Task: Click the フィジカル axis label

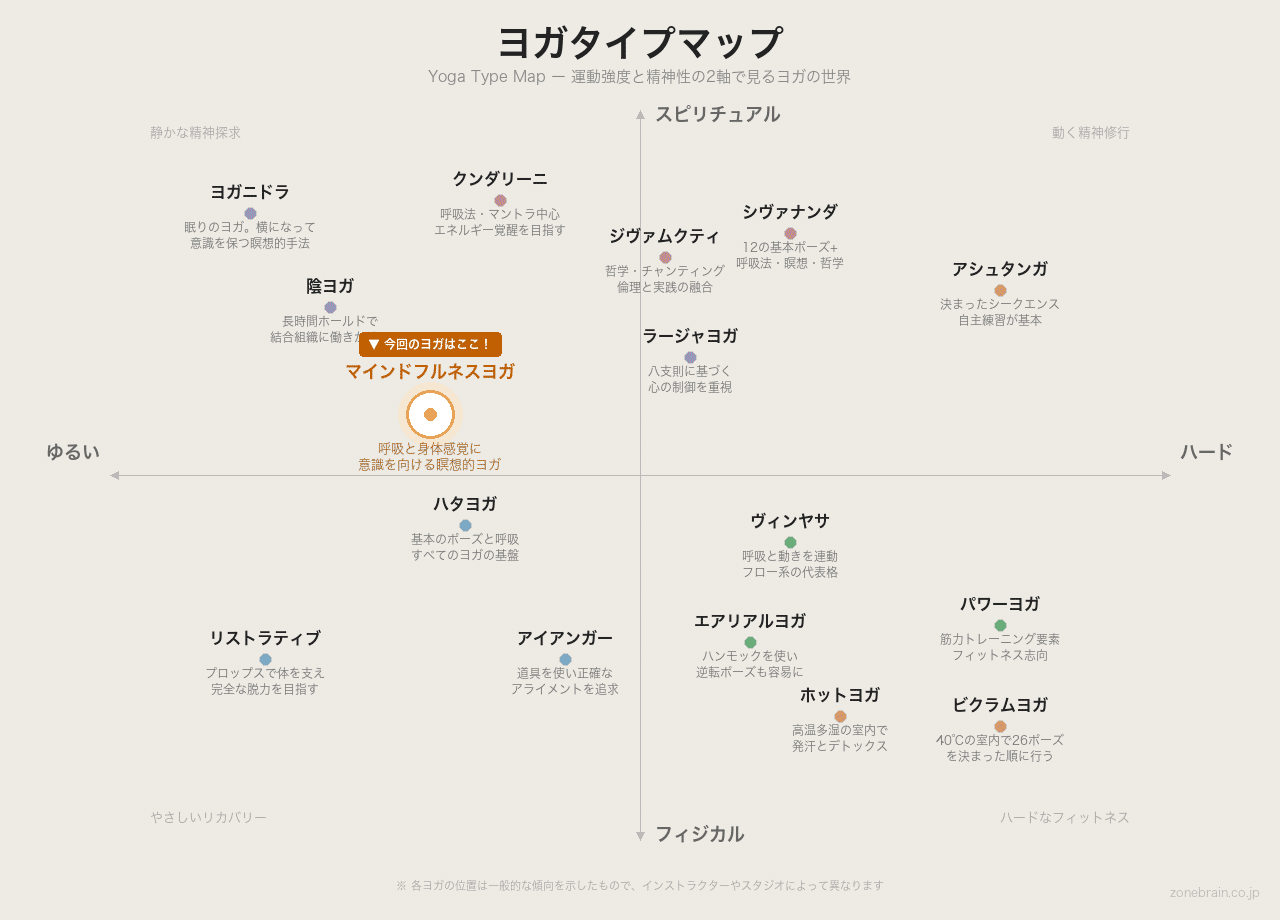Action: (699, 834)
